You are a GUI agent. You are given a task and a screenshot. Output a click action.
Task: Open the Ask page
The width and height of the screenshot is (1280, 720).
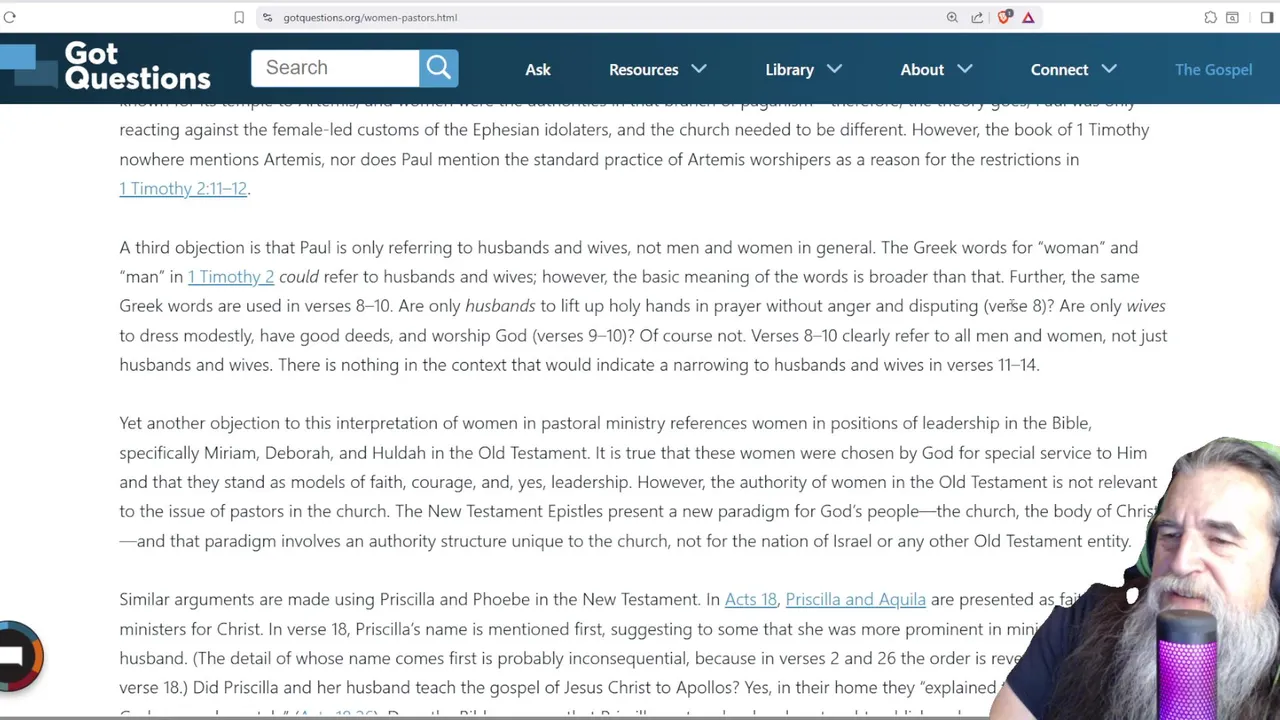click(x=538, y=69)
